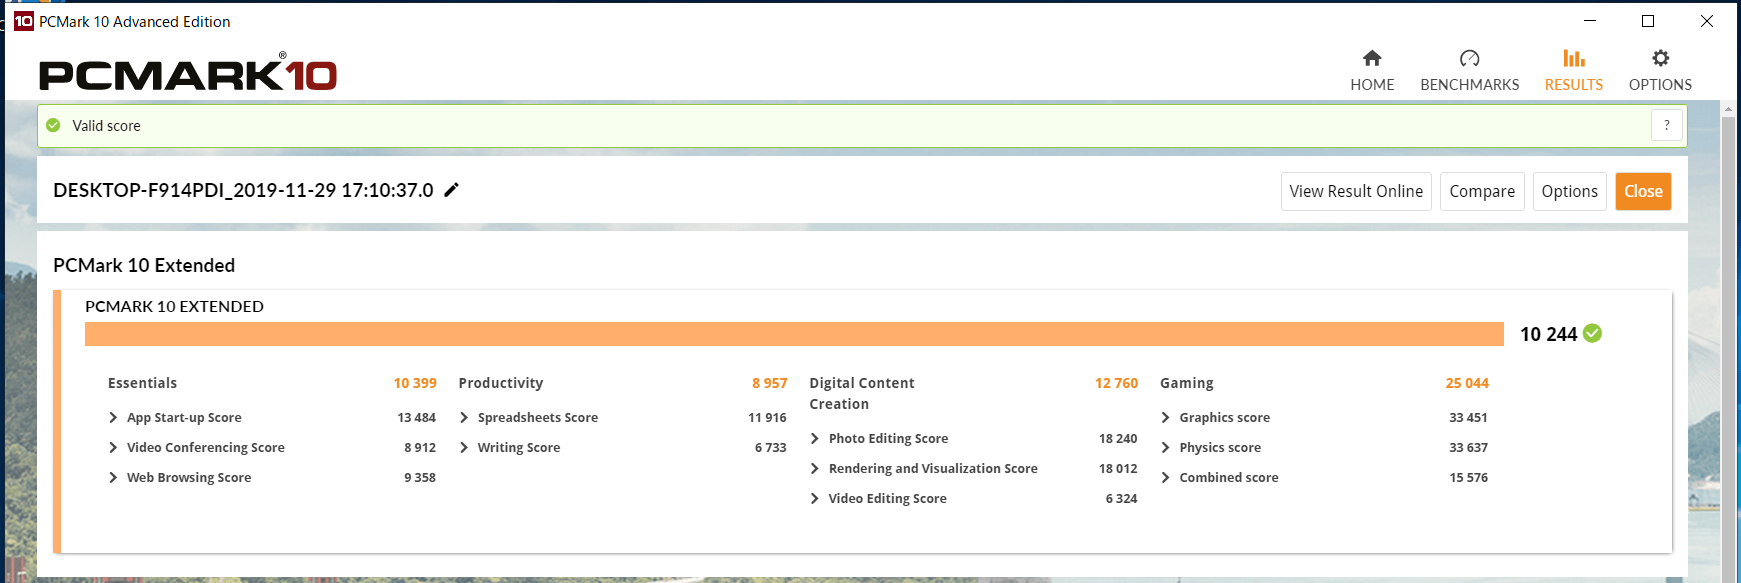Expand Physics score row

point(1166,448)
